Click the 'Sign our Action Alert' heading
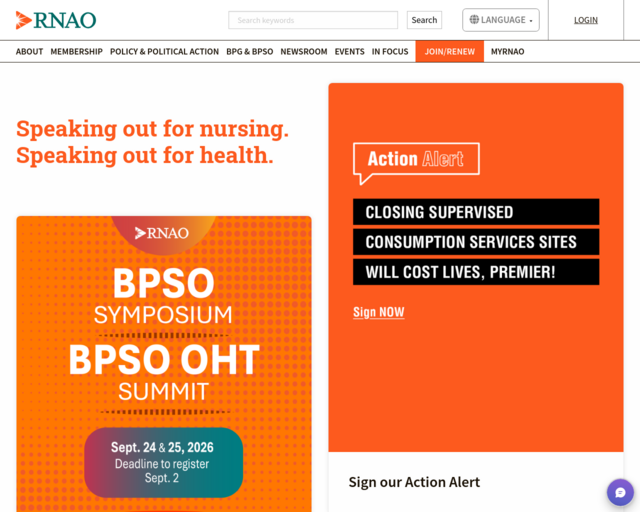The image size is (640, 512). click(x=414, y=482)
